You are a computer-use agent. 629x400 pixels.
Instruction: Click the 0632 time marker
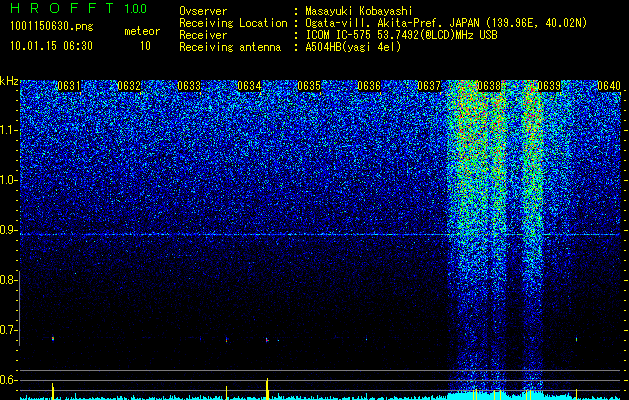coord(129,86)
